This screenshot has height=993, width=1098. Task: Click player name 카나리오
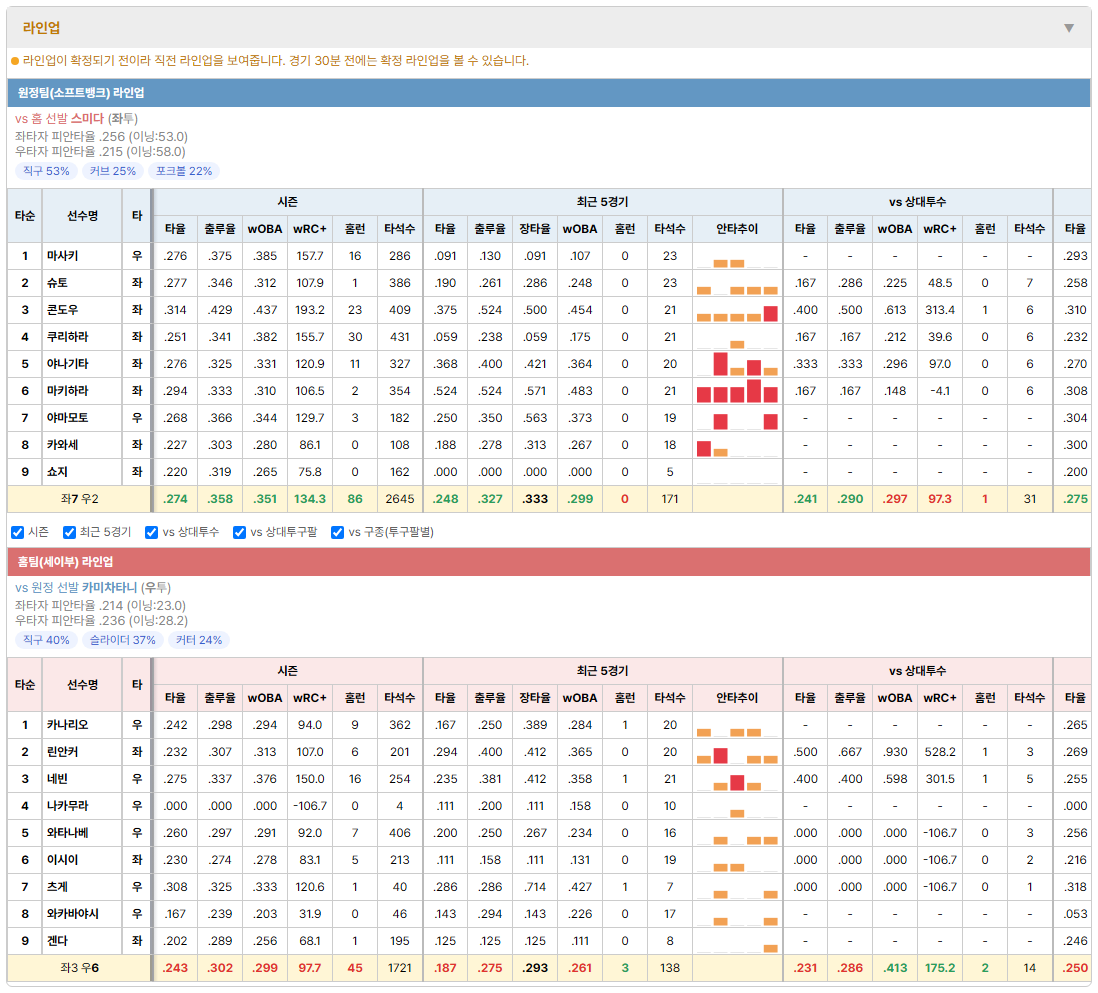click(67, 725)
